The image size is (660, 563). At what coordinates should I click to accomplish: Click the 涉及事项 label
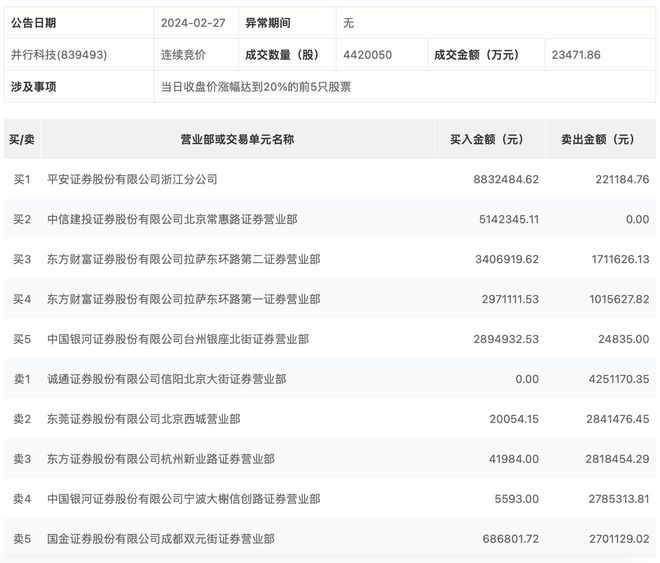click(34, 87)
